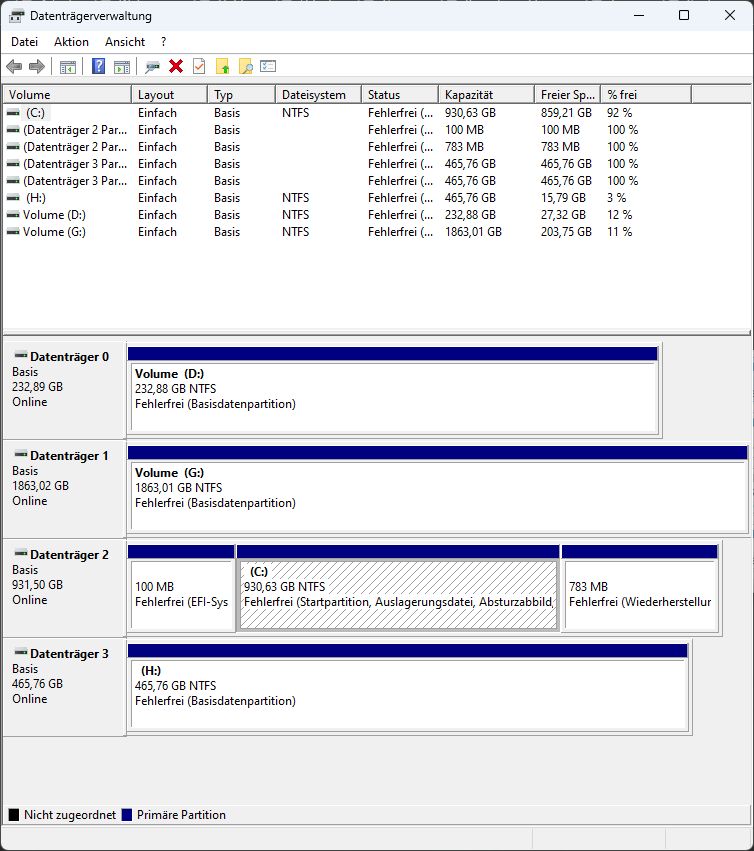Click the 12 % free cell

point(619,215)
